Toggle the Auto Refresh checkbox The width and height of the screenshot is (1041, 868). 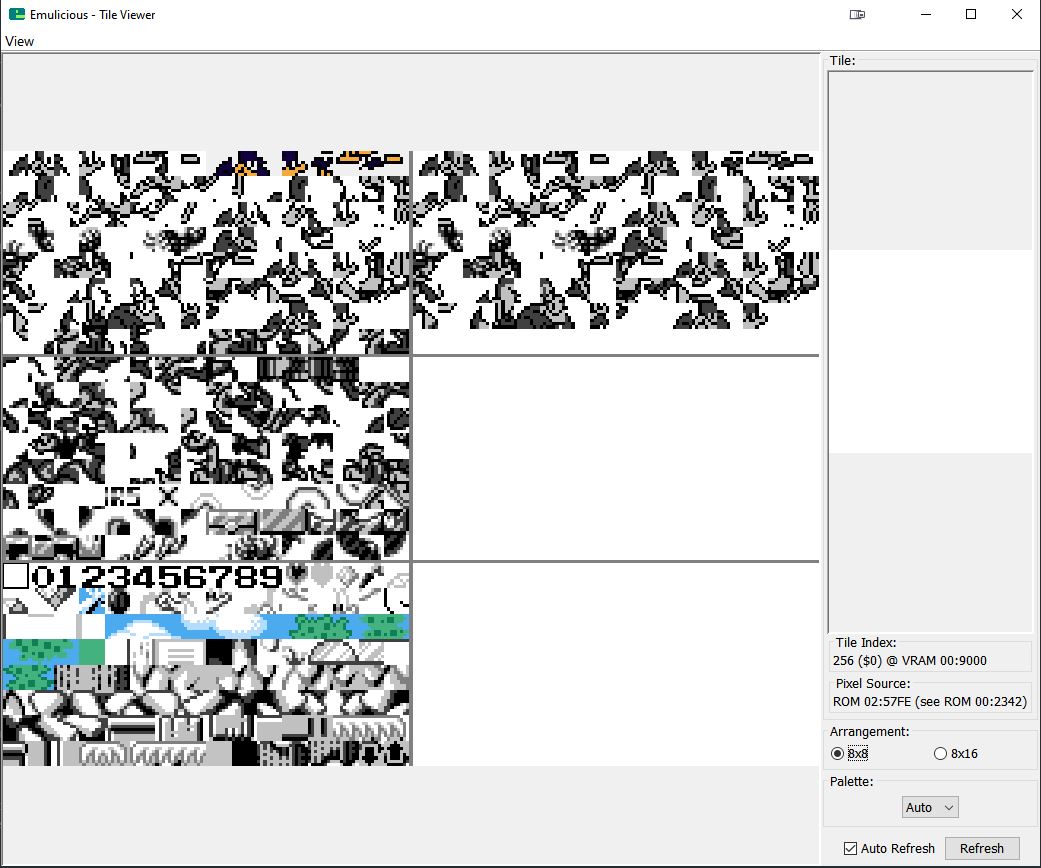[850, 849]
